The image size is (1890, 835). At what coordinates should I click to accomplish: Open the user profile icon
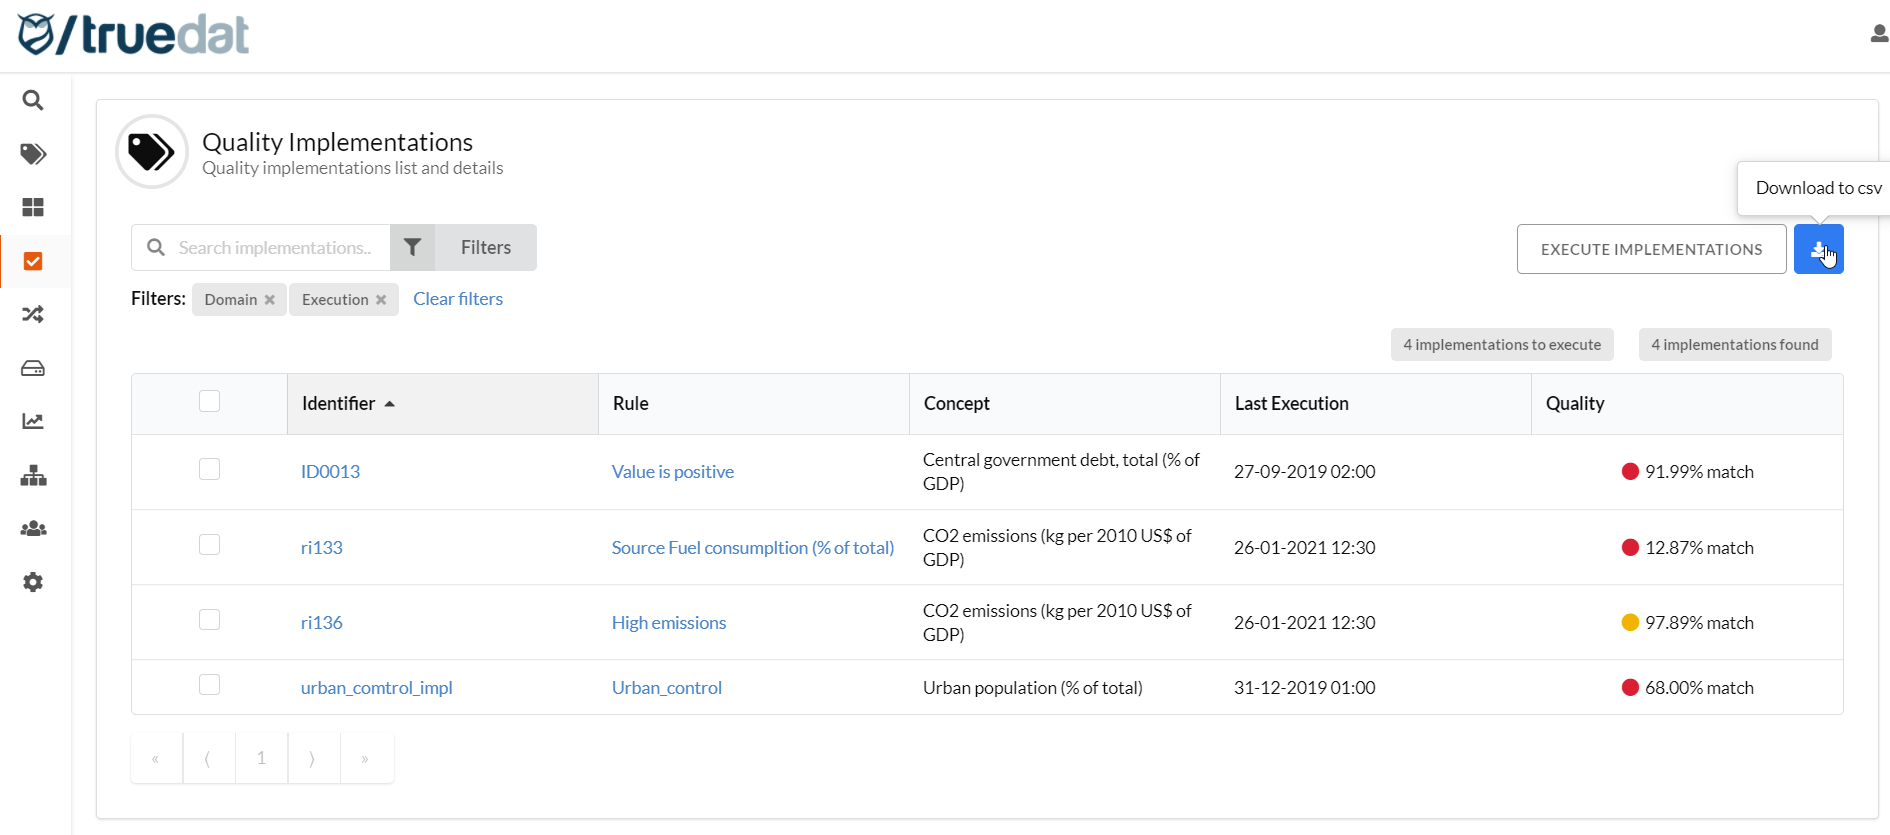pos(1878,34)
